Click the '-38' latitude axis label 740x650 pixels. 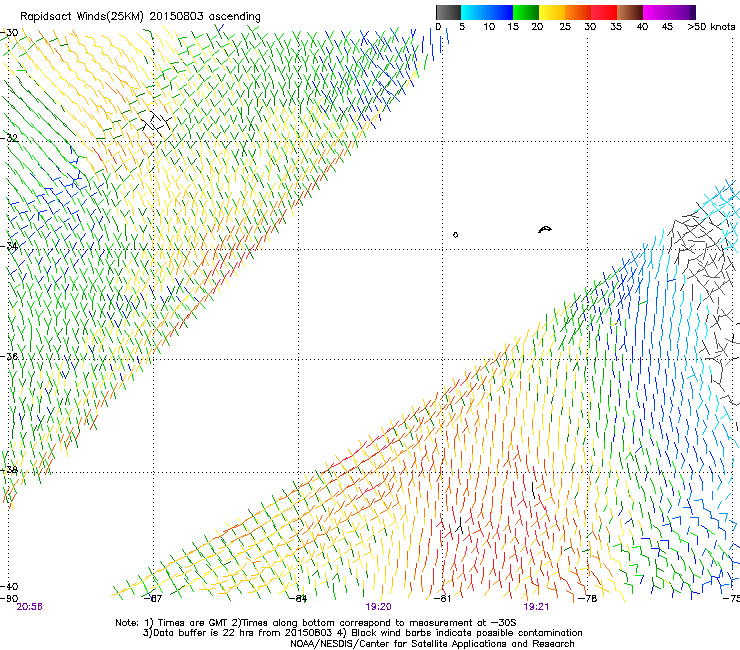(9, 470)
